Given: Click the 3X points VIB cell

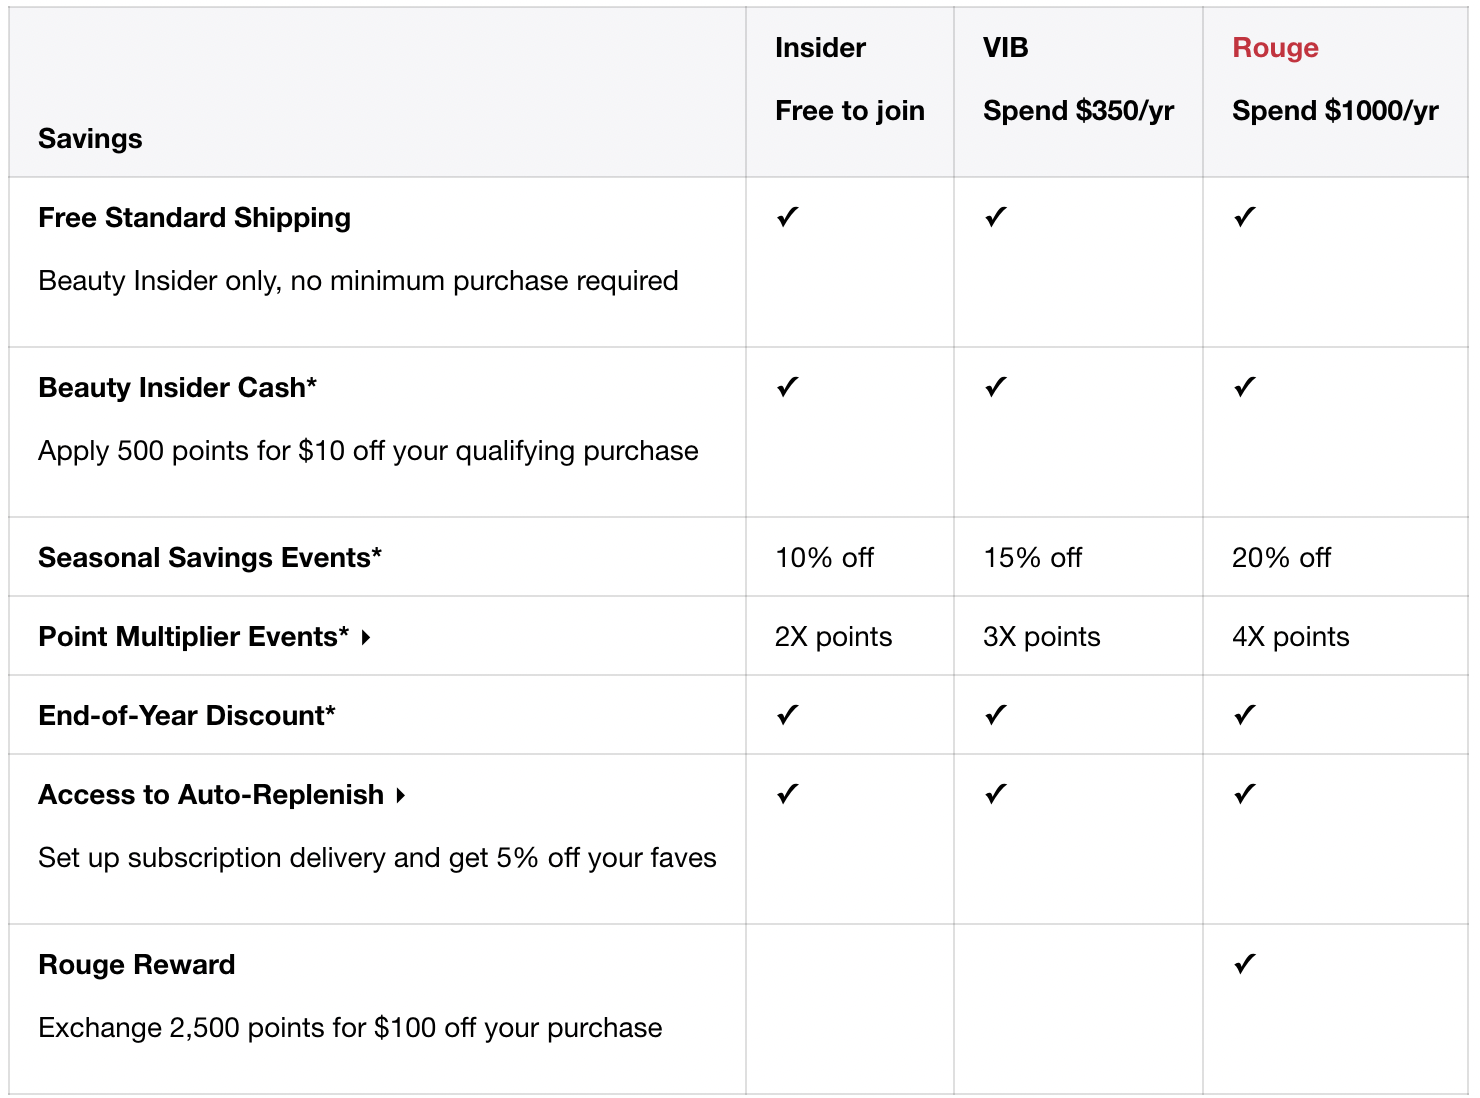Looking at the screenshot, I should tap(1041, 637).
